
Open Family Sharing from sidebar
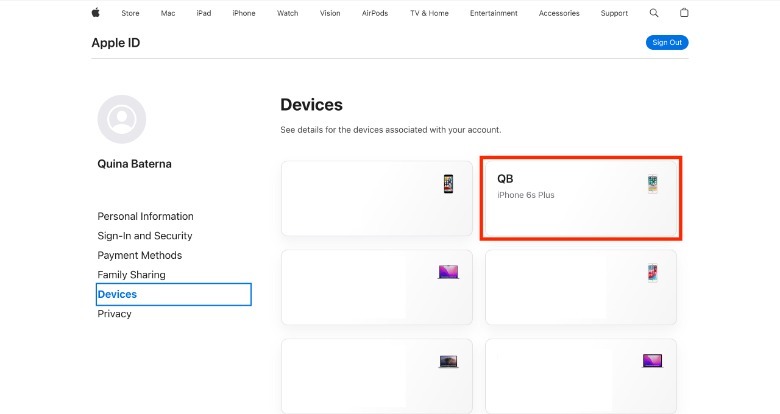pos(131,275)
